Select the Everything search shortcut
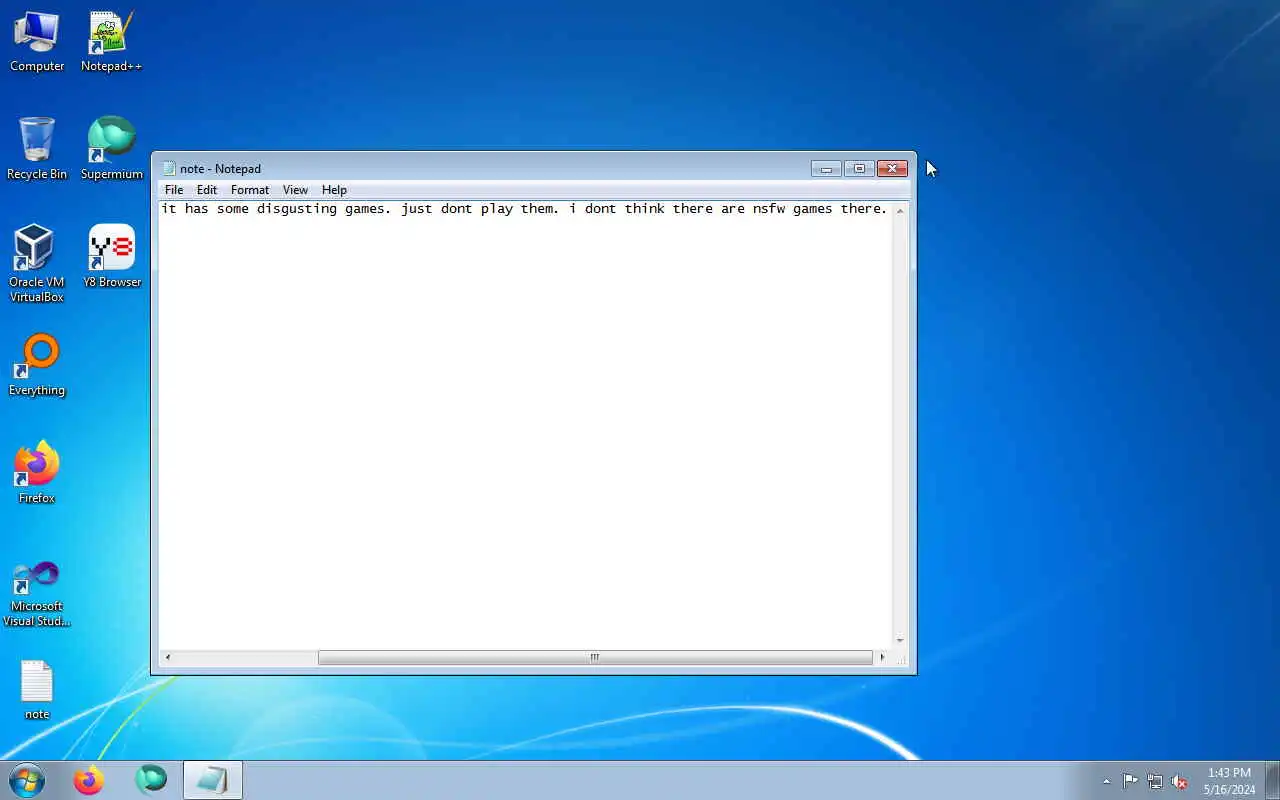Viewport: 1280px width, 800px height. coord(37,365)
